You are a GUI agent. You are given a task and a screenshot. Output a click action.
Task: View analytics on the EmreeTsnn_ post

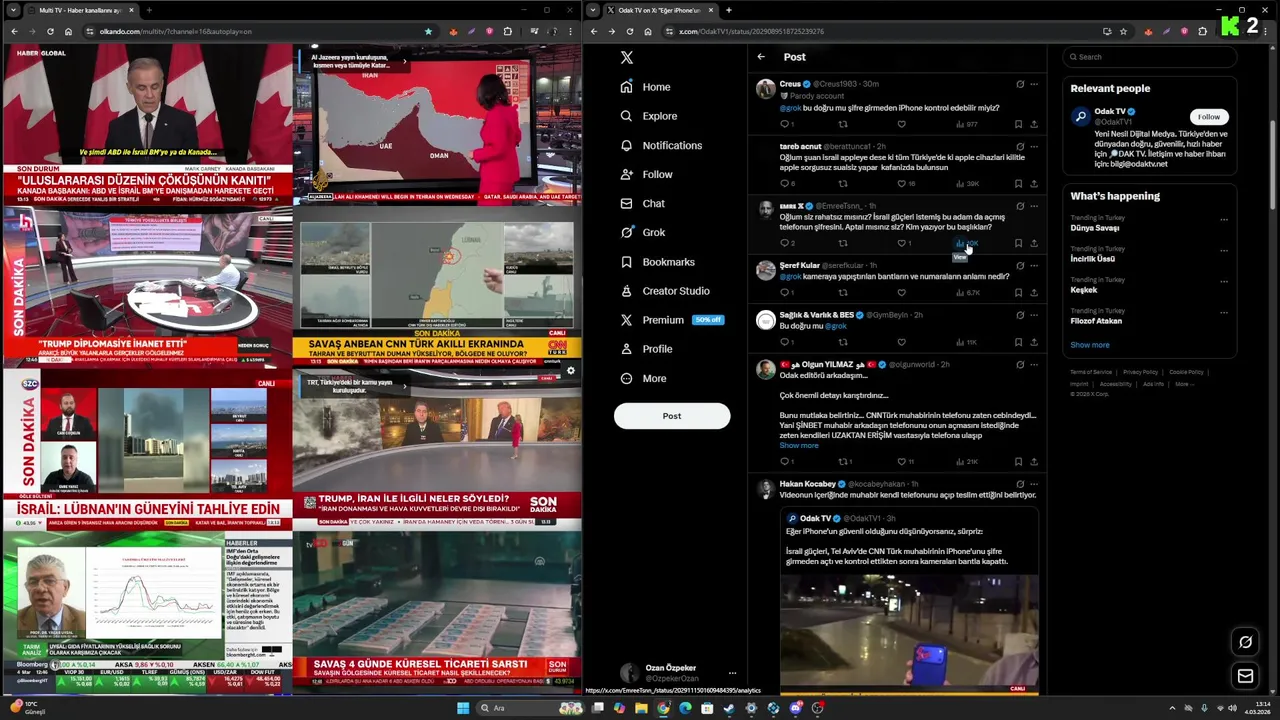(966, 243)
